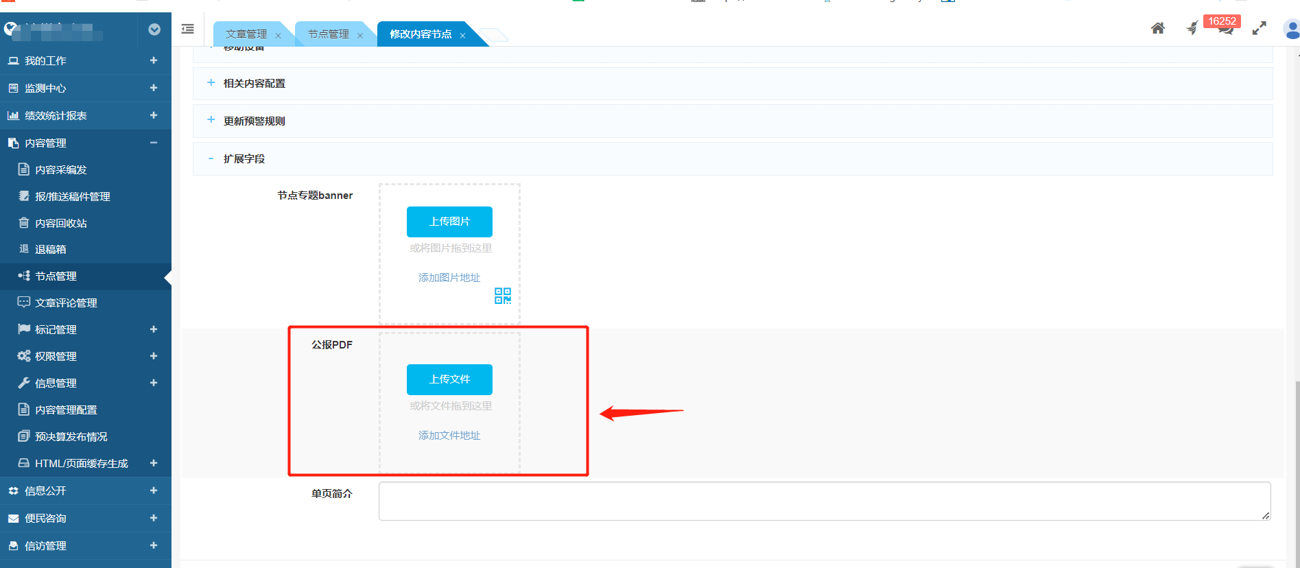Click the 上传文件 button
The height and width of the screenshot is (568, 1300).
449,380
